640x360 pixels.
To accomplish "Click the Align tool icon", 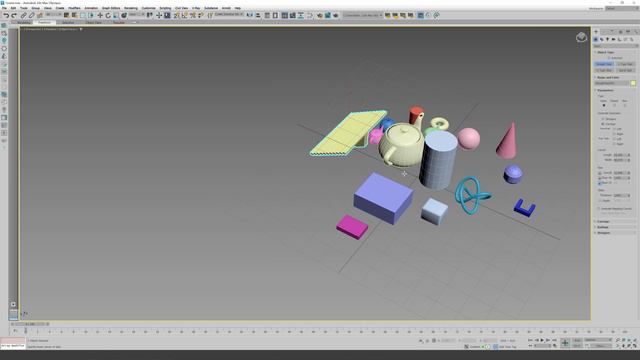I will (258, 16).
